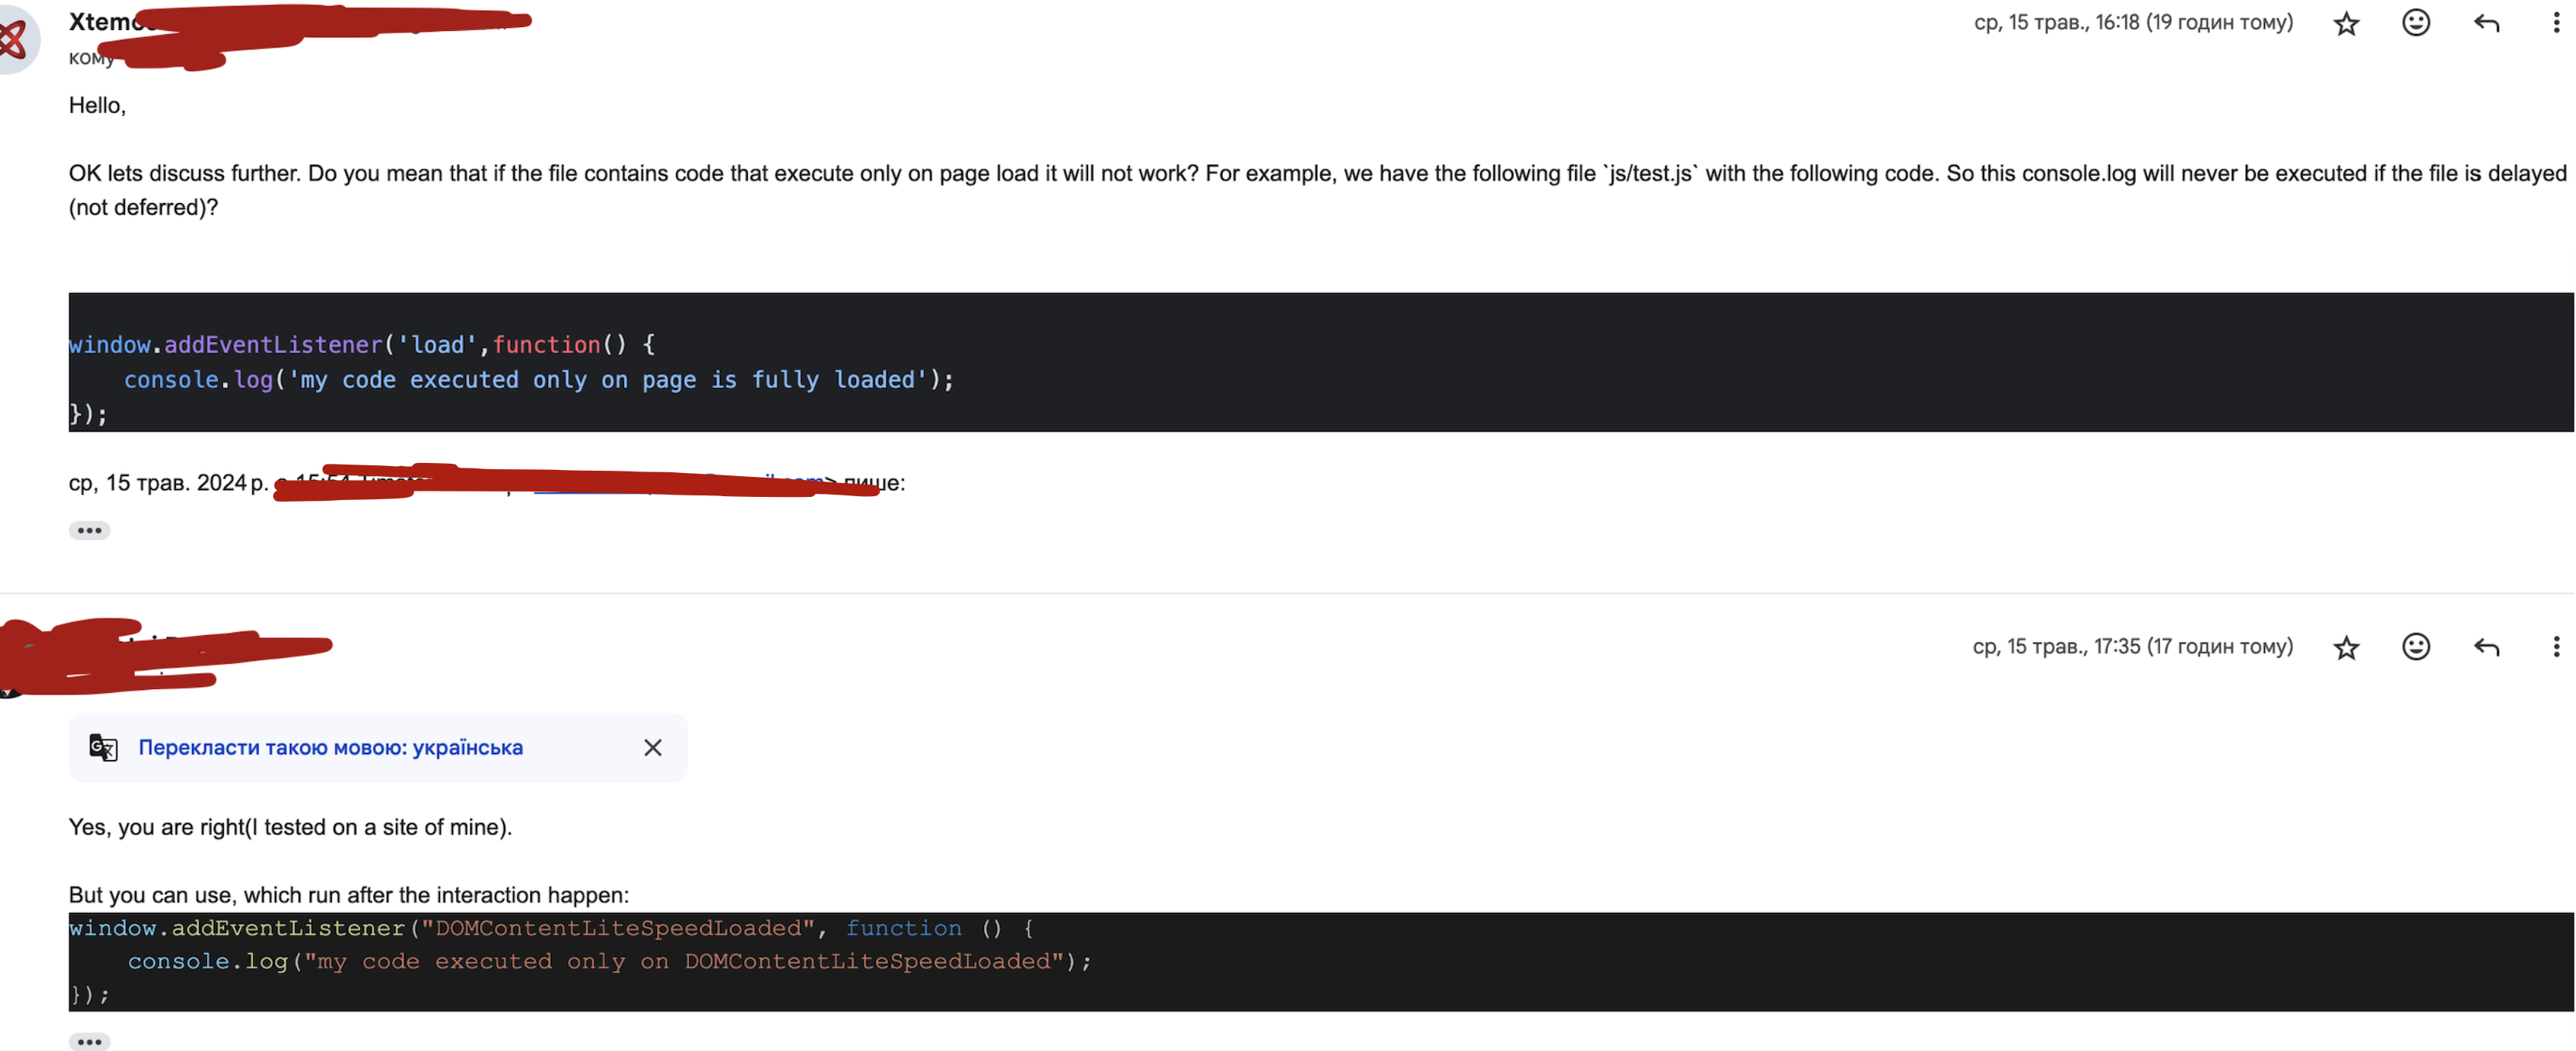Screen dimensions: 2576x1051
Task: Reply to the 16:18 message
Action: [x=2486, y=23]
